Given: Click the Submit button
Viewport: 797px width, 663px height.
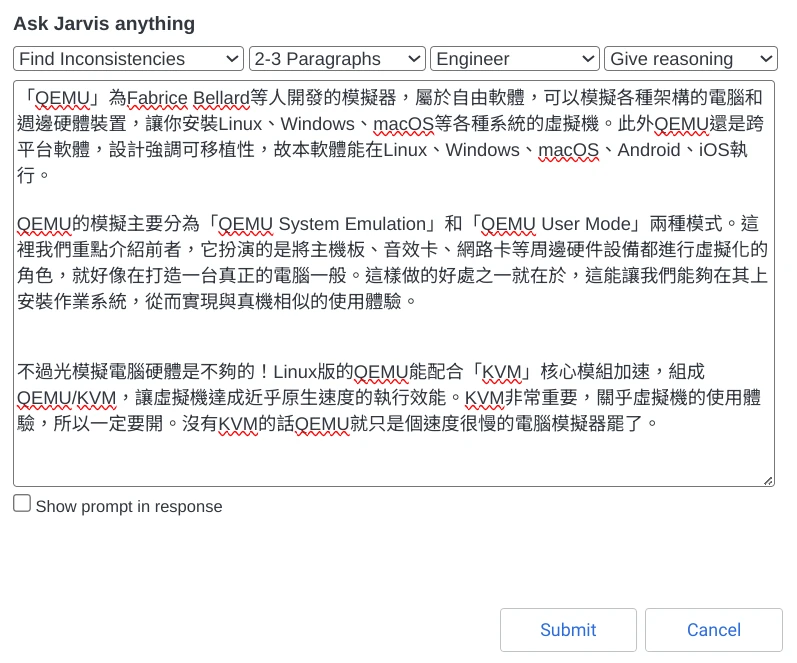Looking at the screenshot, I should coord(568,630).
